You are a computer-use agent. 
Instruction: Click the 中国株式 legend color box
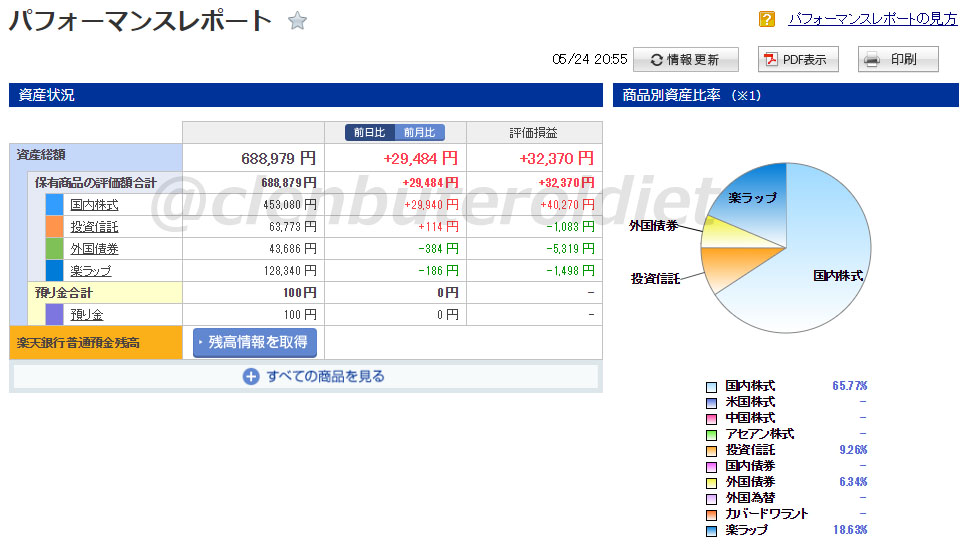(x=711, y=419)
